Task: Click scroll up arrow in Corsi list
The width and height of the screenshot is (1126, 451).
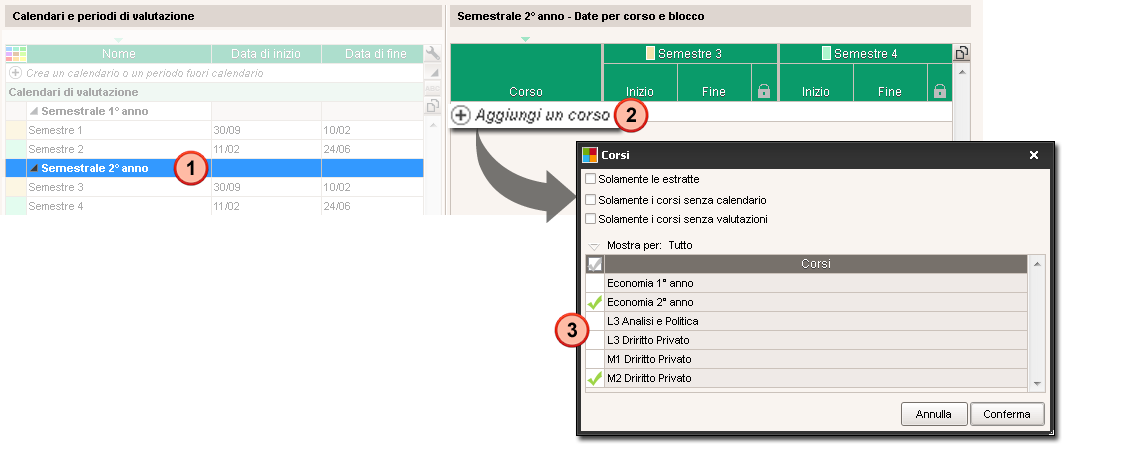Action: 1036,264
